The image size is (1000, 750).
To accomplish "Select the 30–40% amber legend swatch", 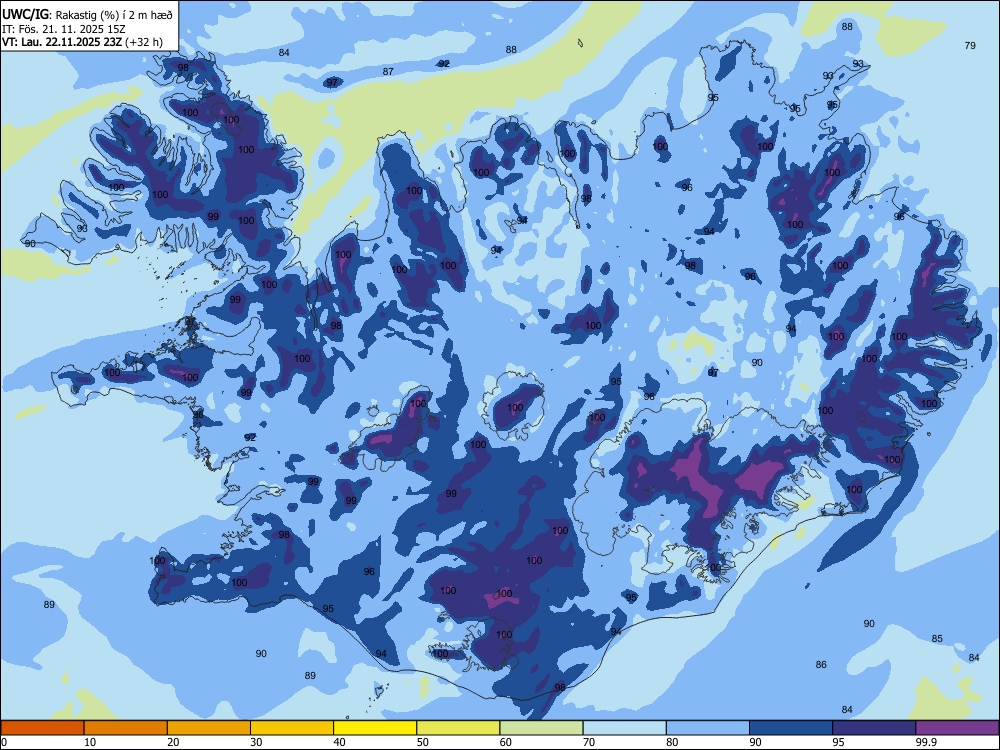I will (x=292, y=728).
